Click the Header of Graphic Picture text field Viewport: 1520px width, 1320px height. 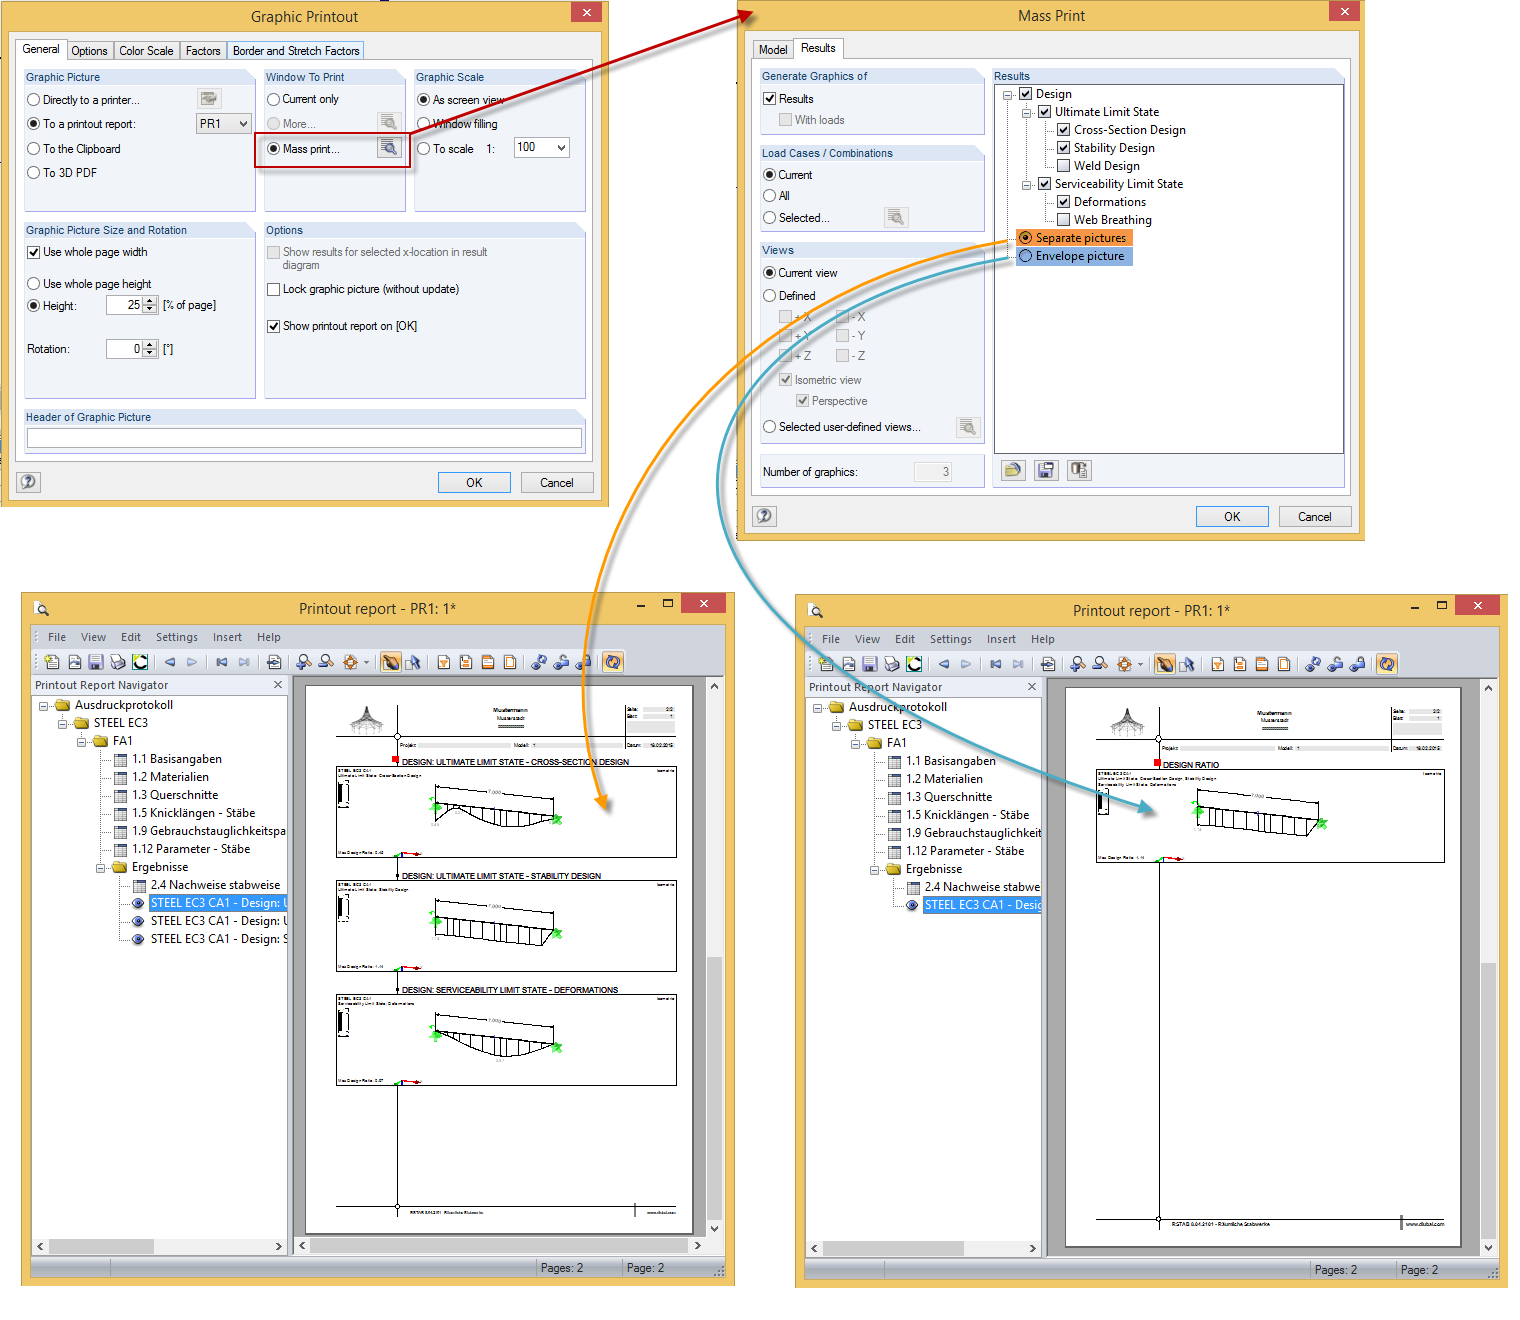(x=304, y=438)
